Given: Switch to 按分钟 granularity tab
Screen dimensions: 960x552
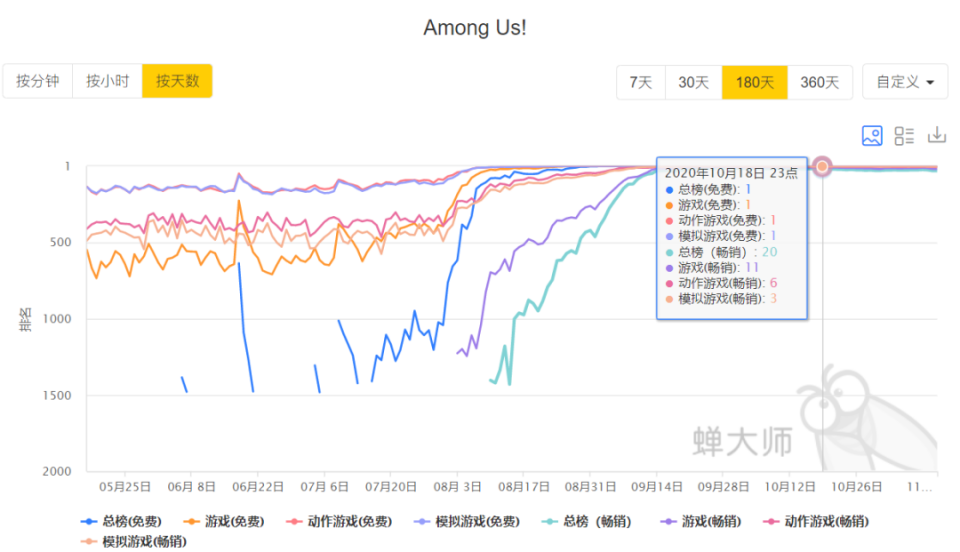Looking at the screenshot, I should (x=37, y=81).
